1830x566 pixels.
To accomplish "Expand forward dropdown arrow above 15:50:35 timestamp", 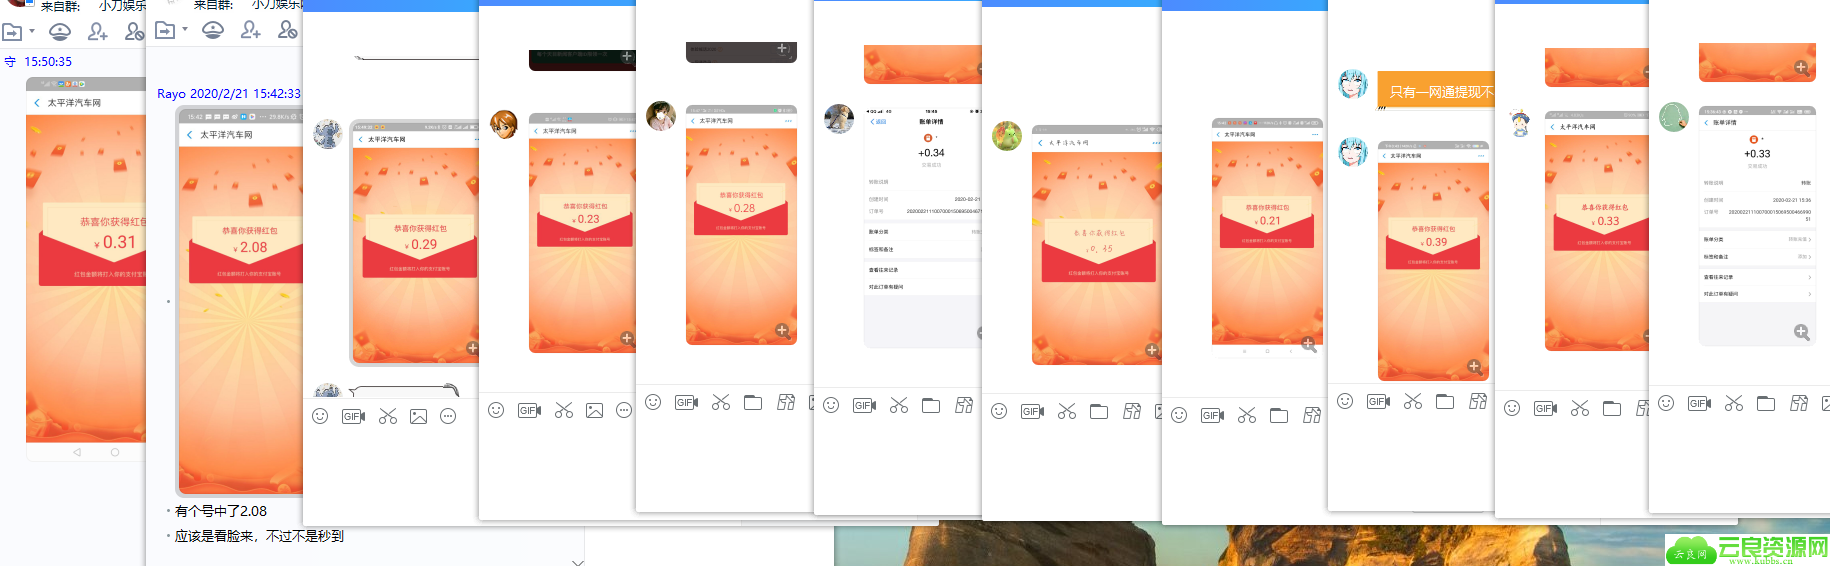I will point(32,32).
